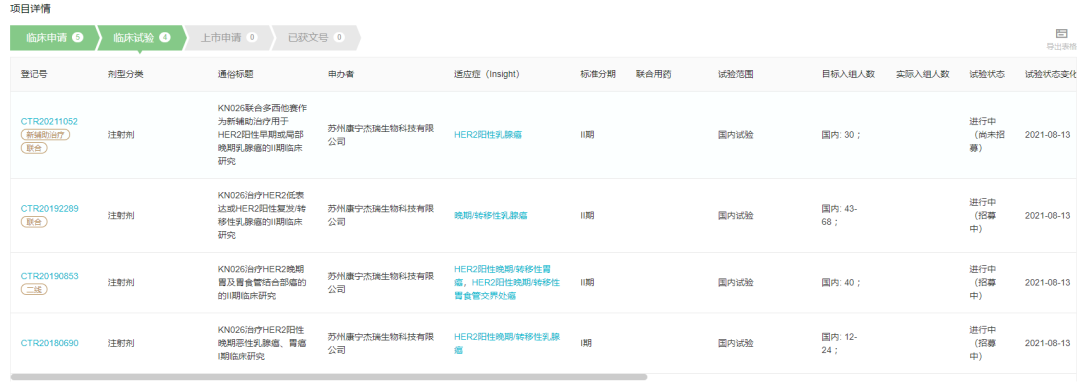Click the export table icon
Viewport: 1080px width, 384px height.
tap(1061, 34)
